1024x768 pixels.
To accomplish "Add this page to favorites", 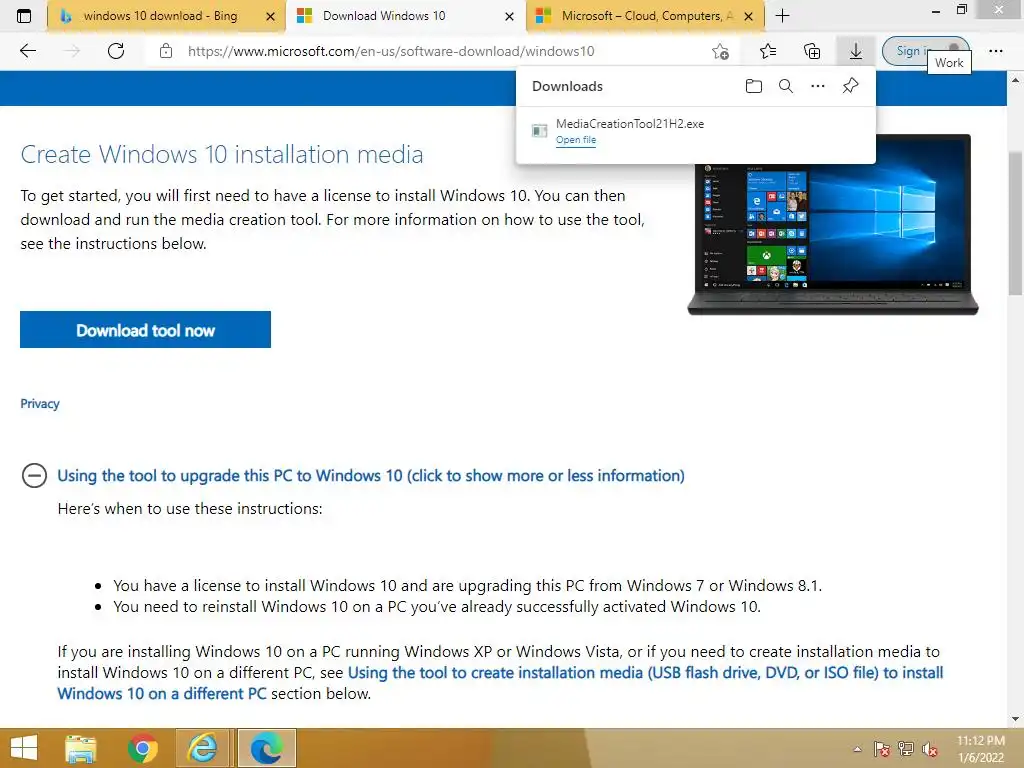I will click(x=720, y=51).
